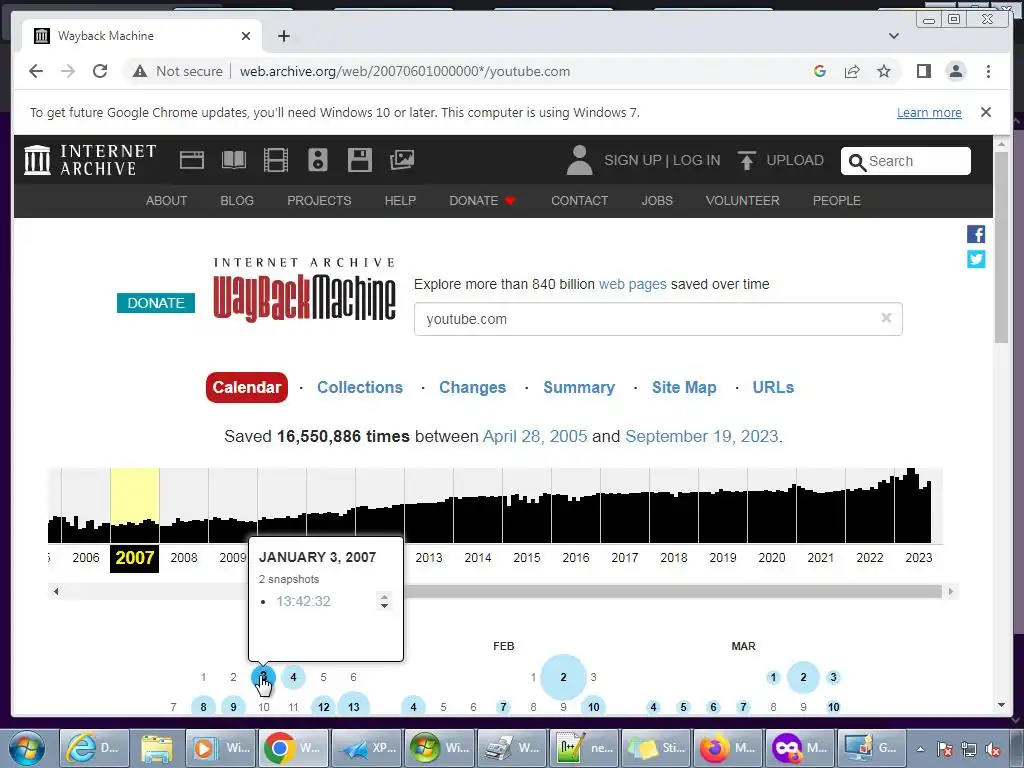Viewport: 1024px width, 768px height.
Task: Expand the Chrome tab search chevron
Action: (894, 36)
